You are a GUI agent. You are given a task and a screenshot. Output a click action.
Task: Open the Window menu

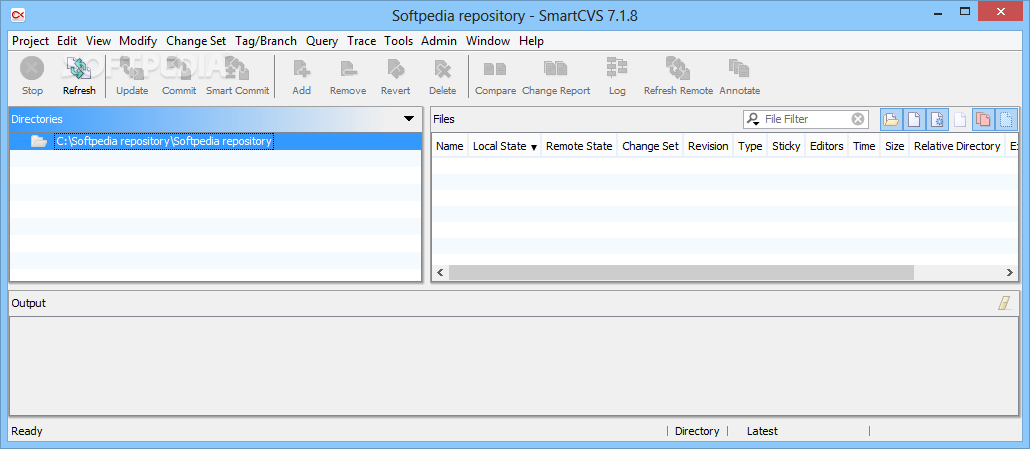pos(488,41)
